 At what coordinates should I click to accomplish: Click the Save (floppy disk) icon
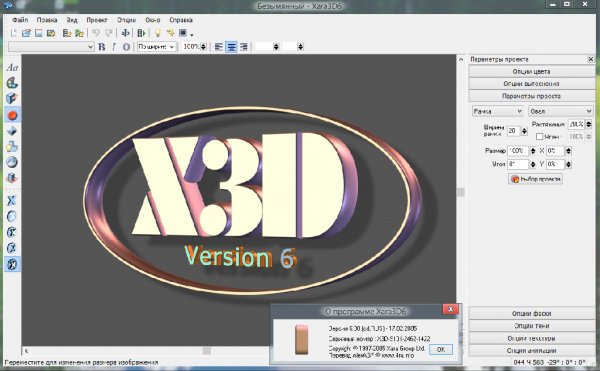tap(39, 33)
